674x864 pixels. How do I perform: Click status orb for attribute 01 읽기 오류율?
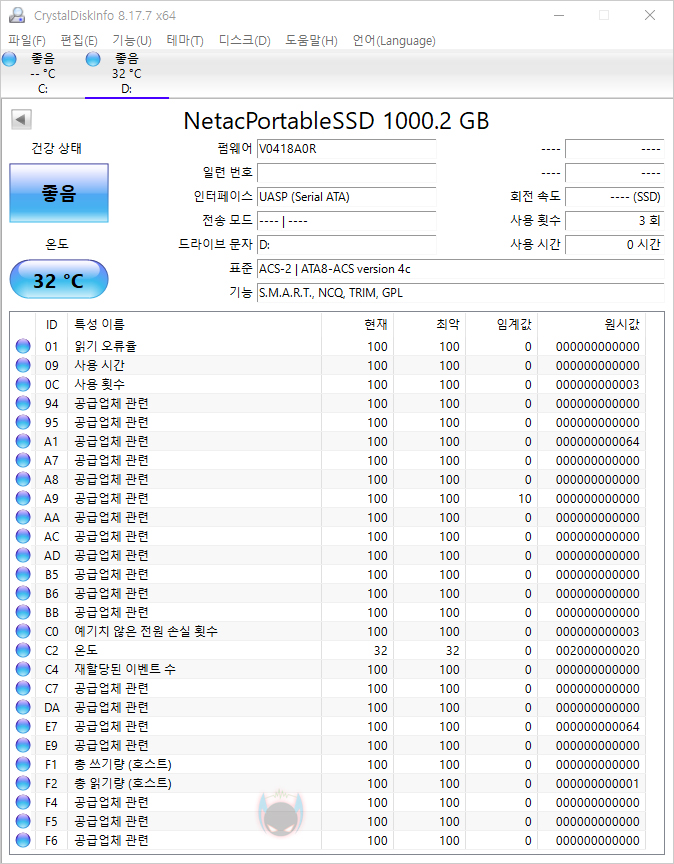(x=23, y=347)
